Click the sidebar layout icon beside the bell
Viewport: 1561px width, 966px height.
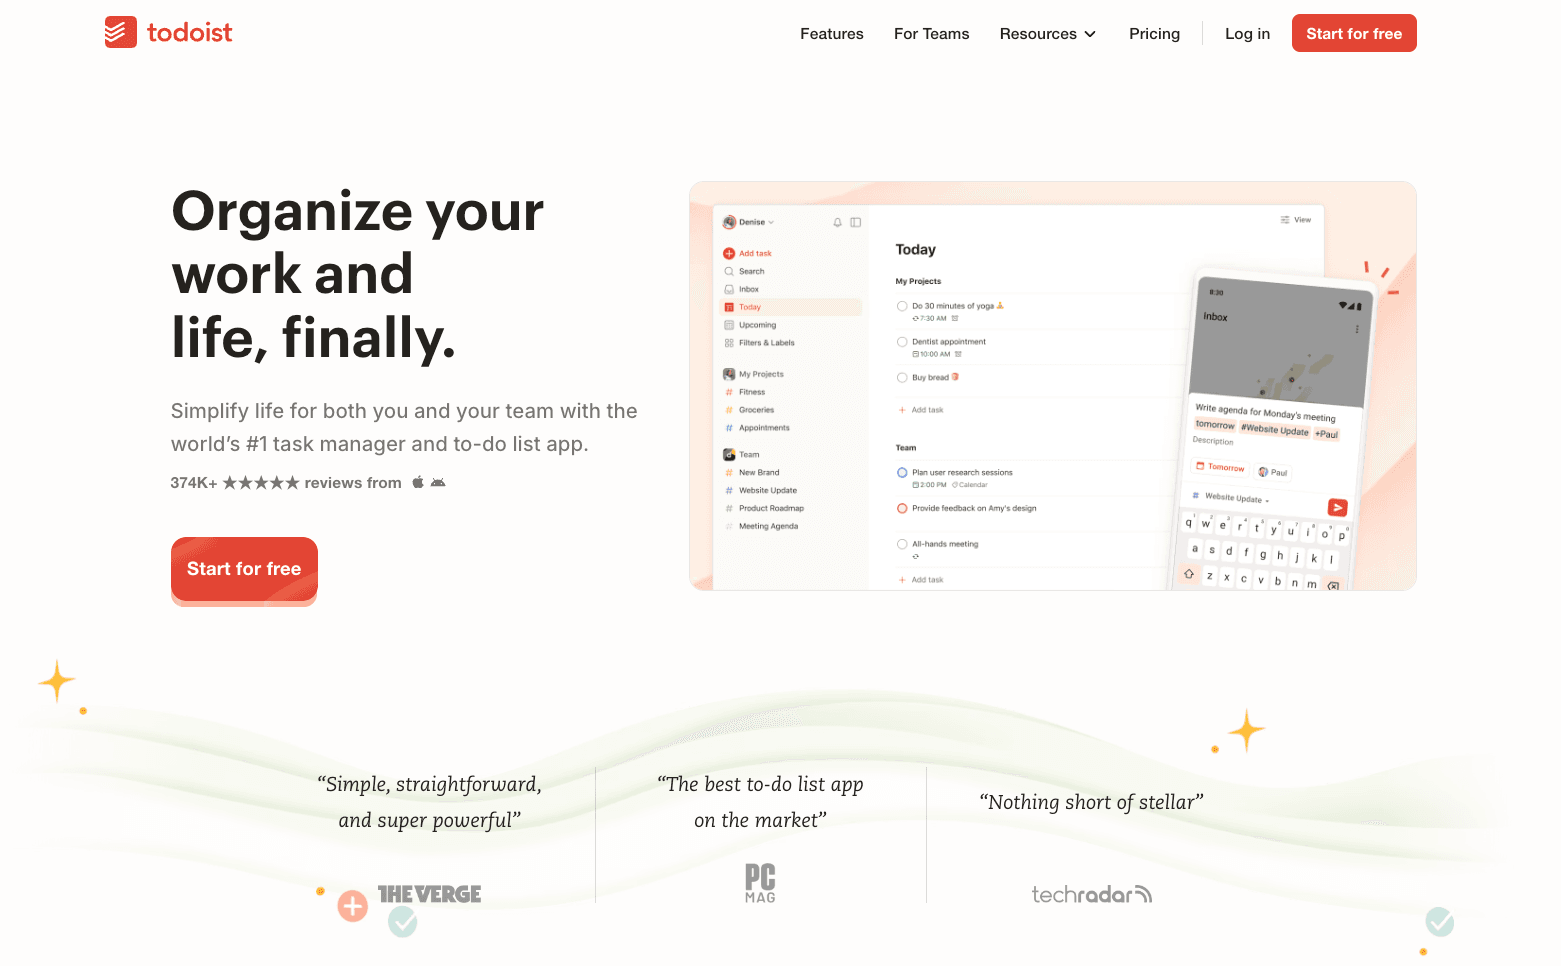point(856,222)
